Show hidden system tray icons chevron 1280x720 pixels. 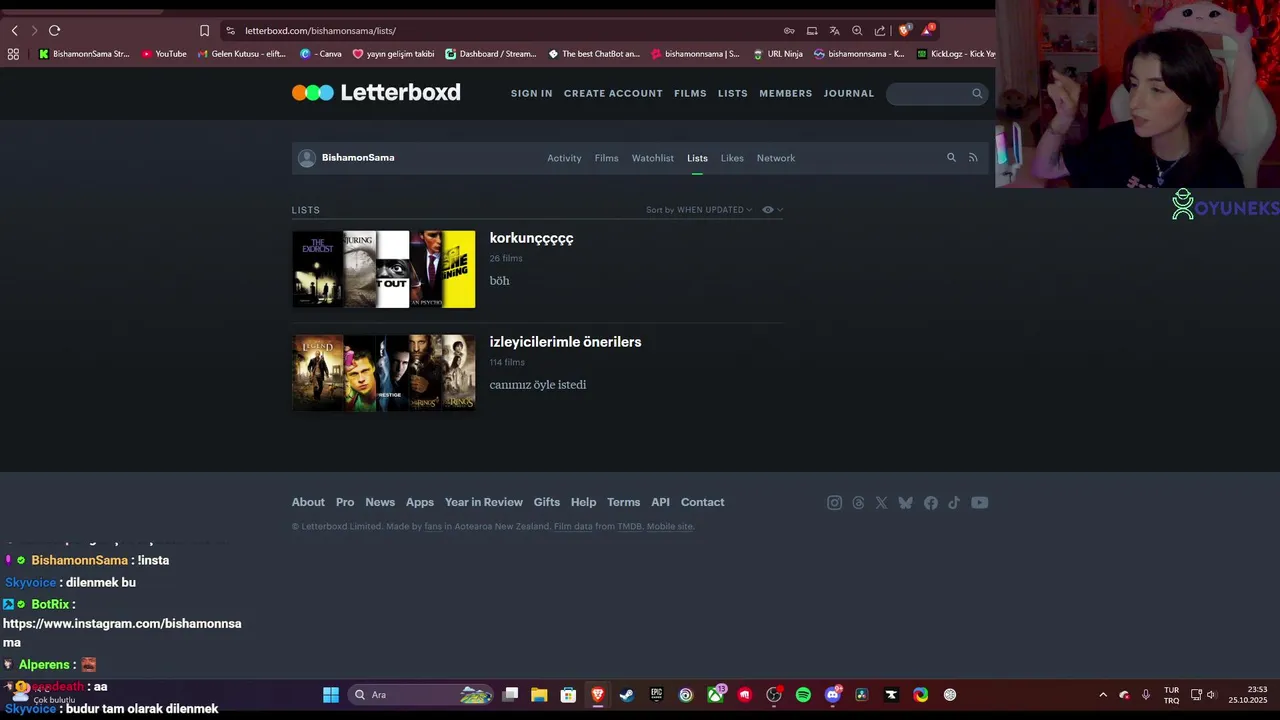click(1103, 695)
